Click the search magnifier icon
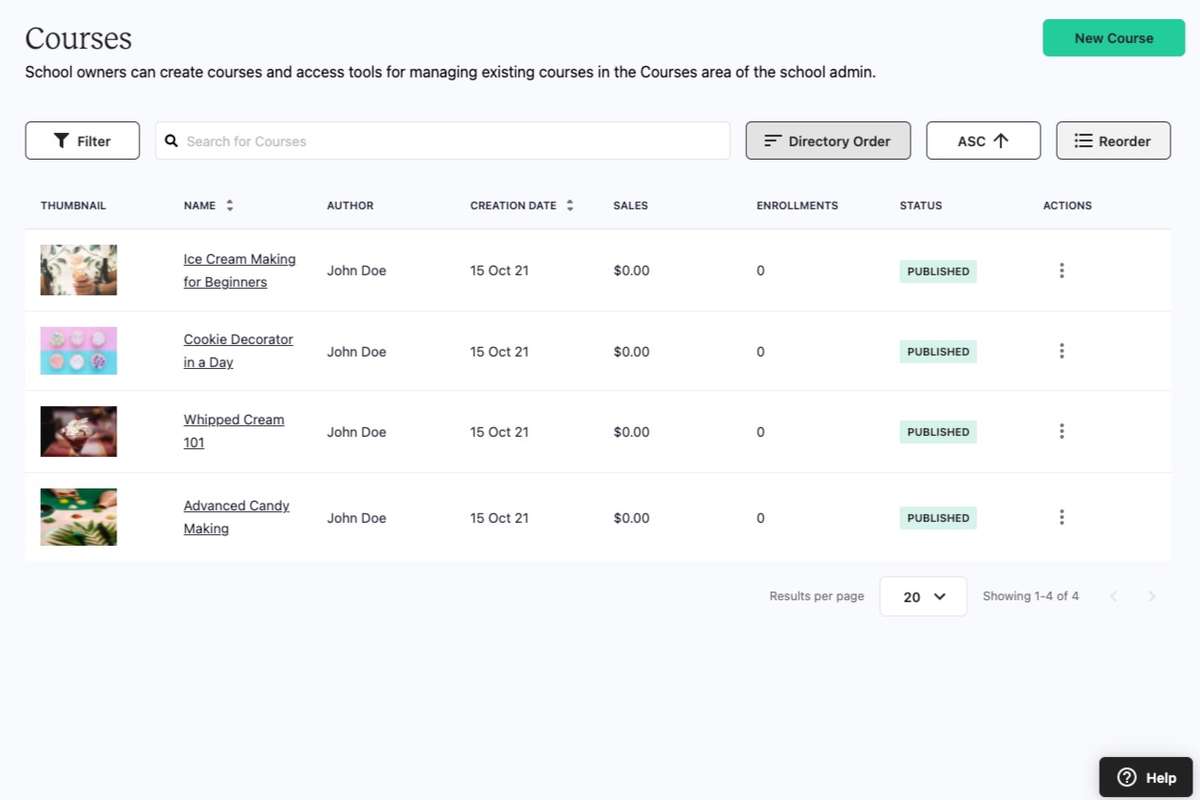 point(171,141)
